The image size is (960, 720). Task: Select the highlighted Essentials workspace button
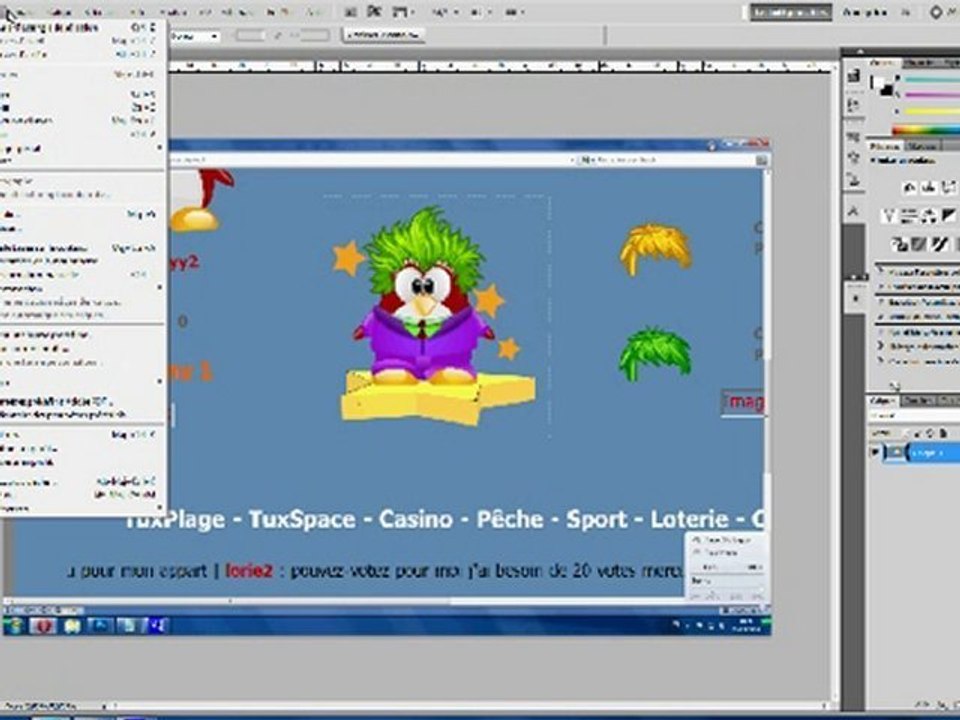790,12
